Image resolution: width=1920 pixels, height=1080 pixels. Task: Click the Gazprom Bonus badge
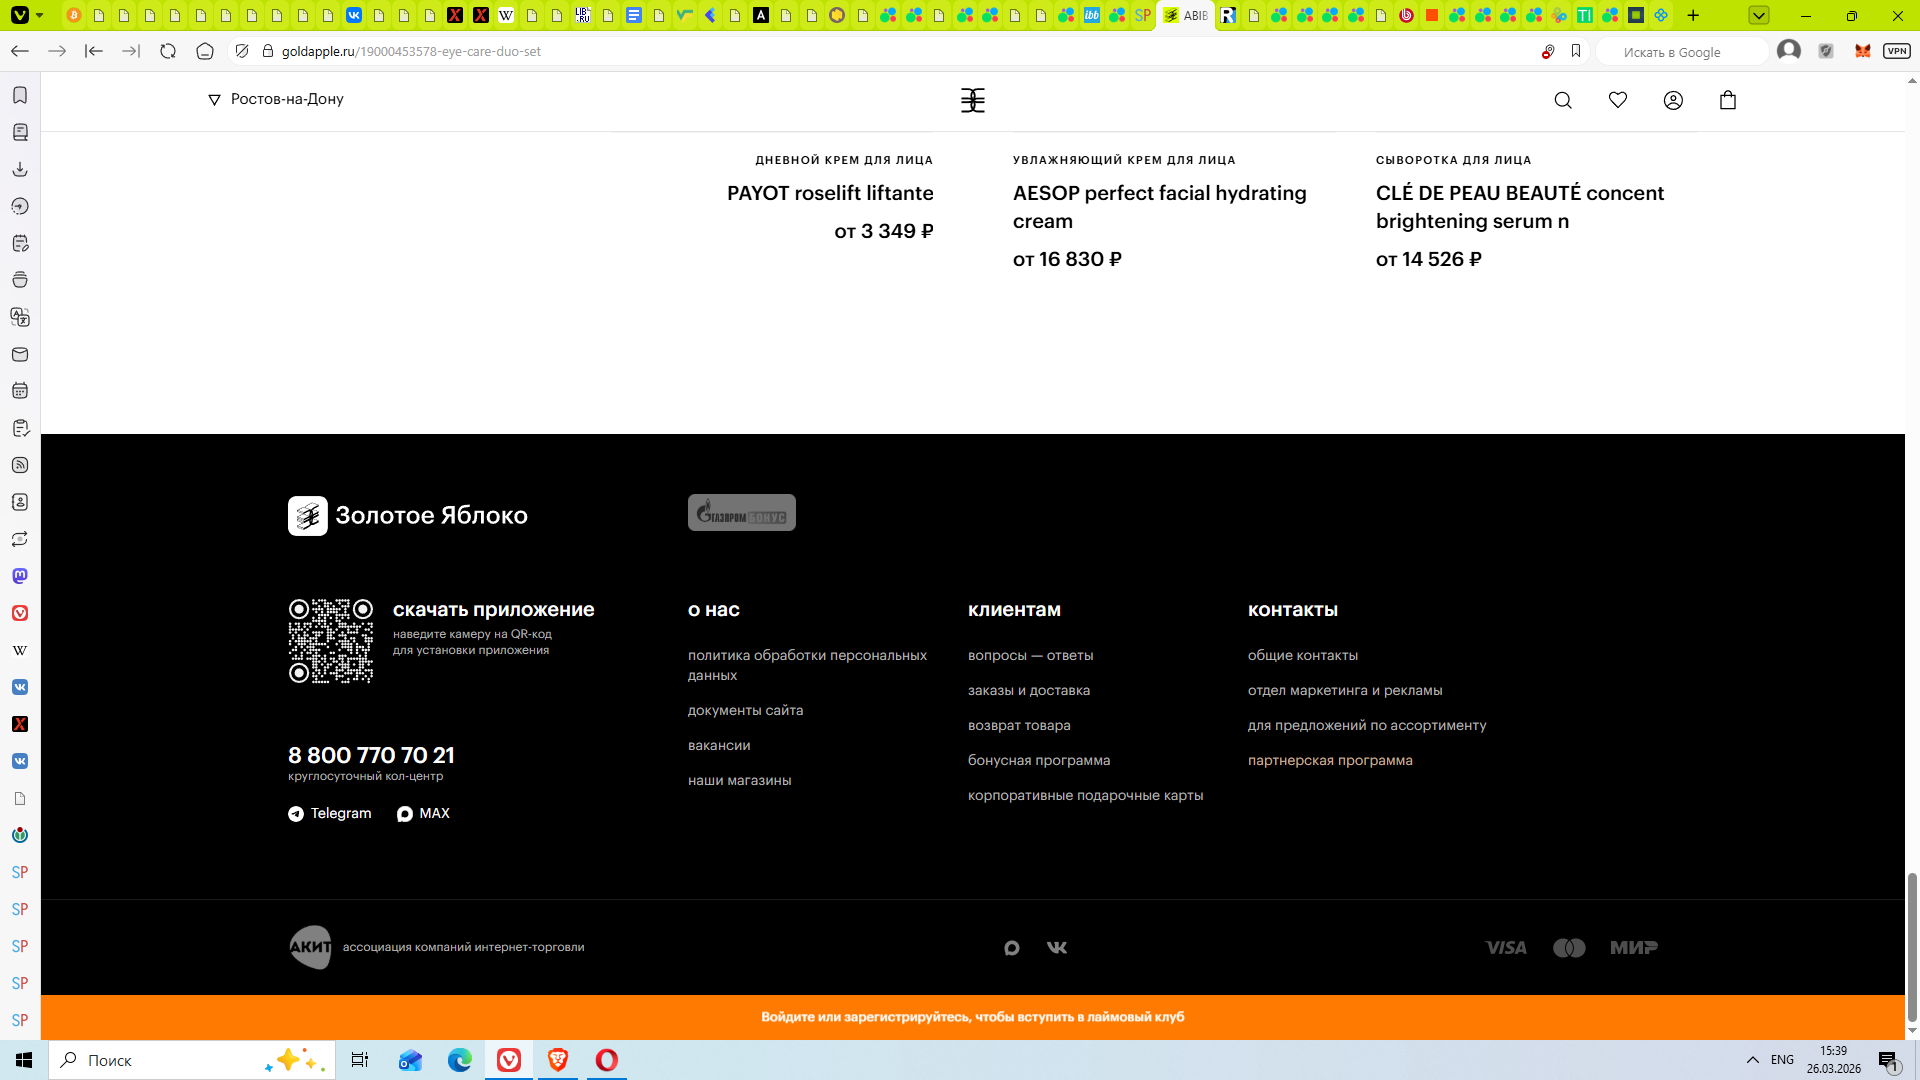pos(741,512)
